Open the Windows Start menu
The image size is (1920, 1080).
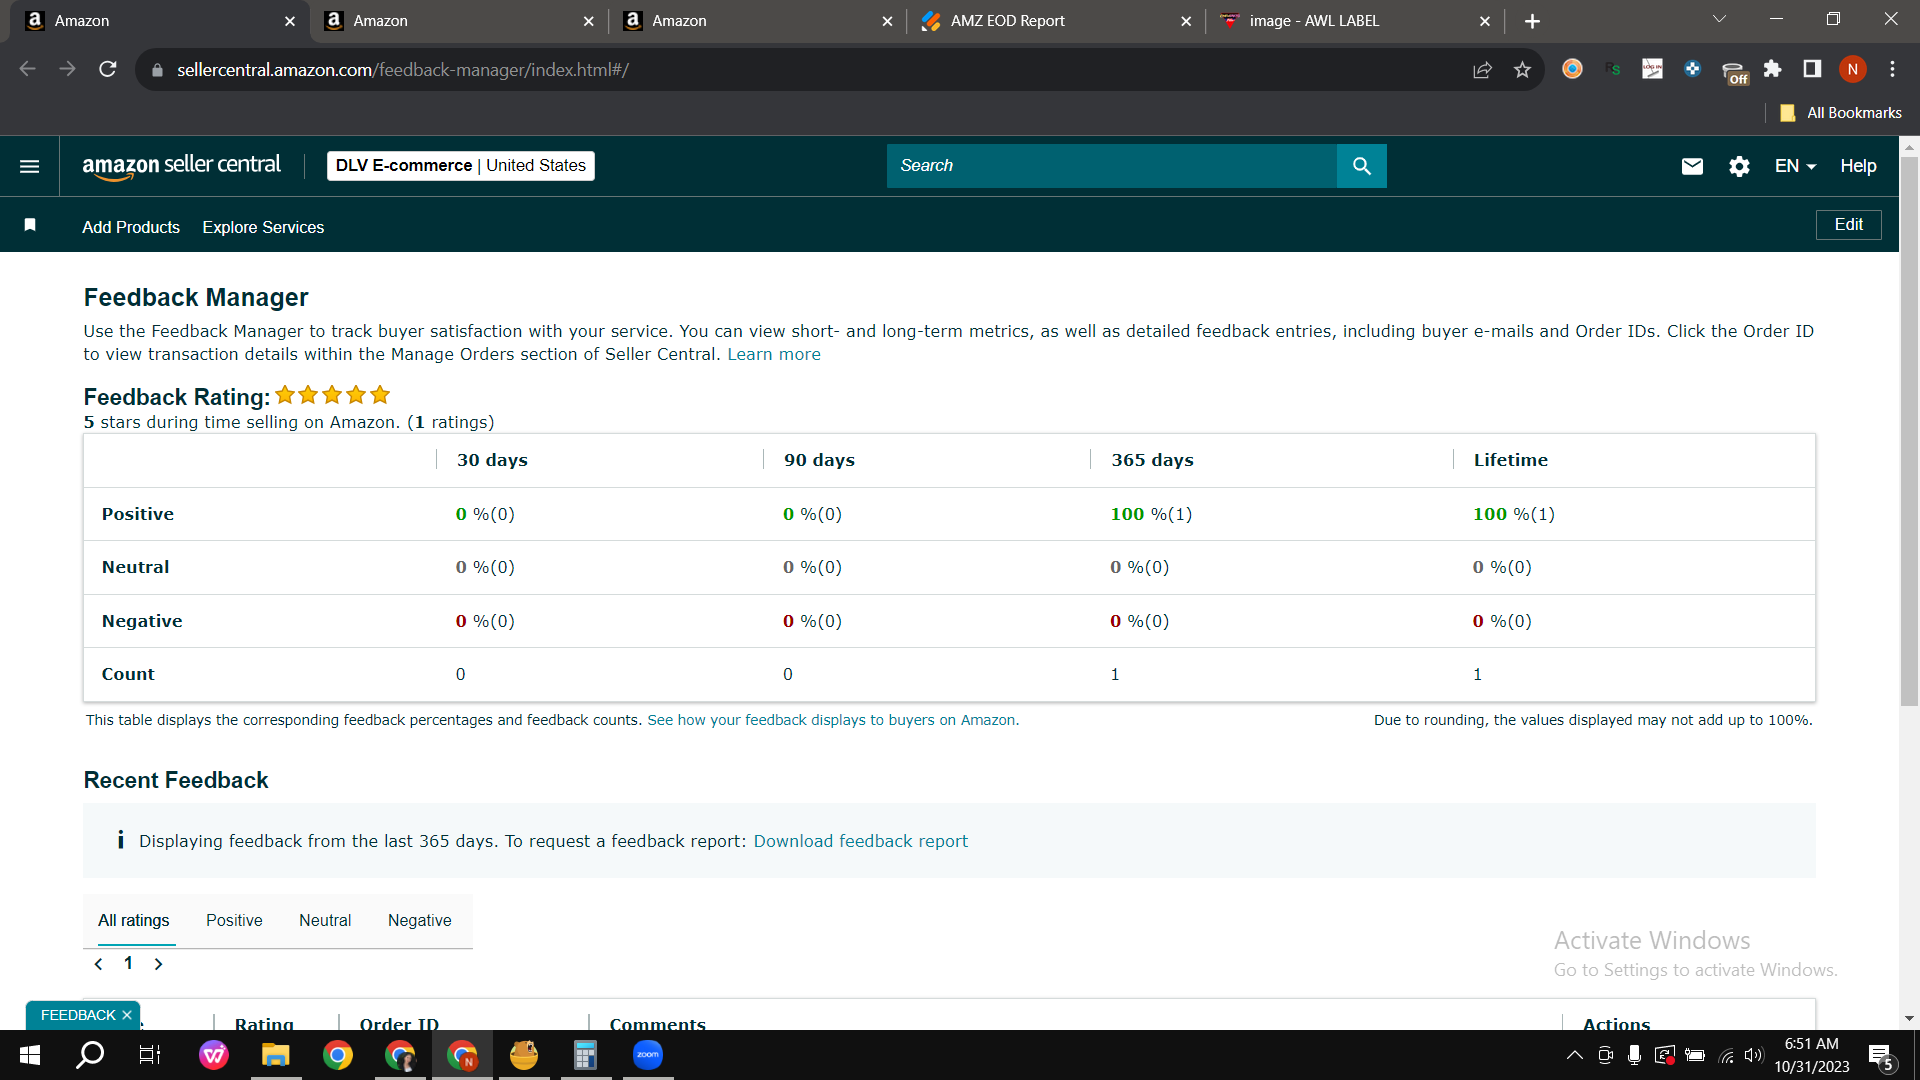(30, 1055)
